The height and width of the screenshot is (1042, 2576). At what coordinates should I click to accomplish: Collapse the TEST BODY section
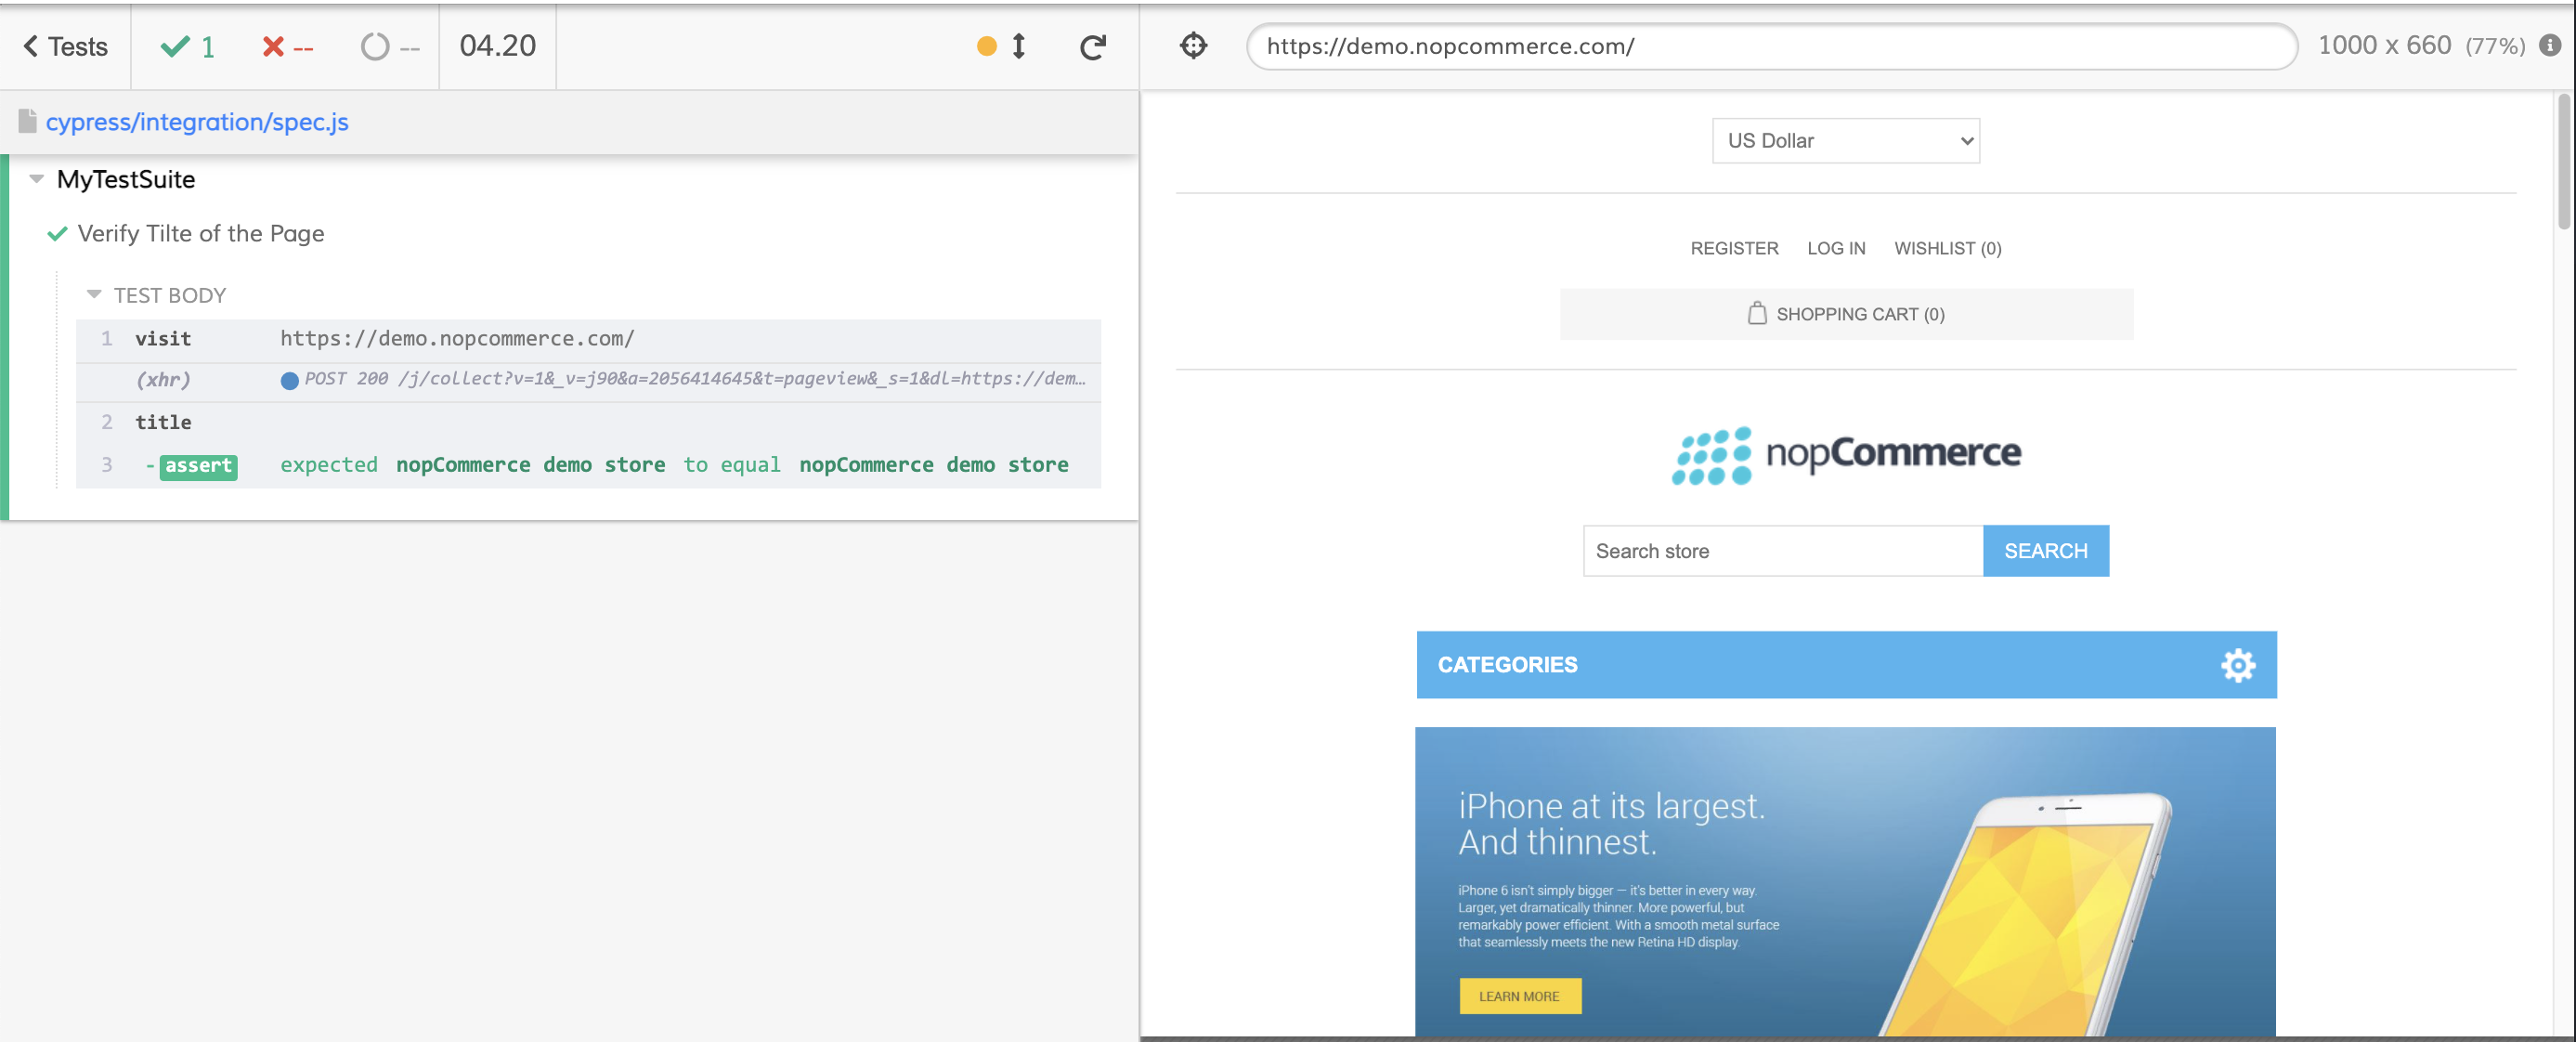94,294
